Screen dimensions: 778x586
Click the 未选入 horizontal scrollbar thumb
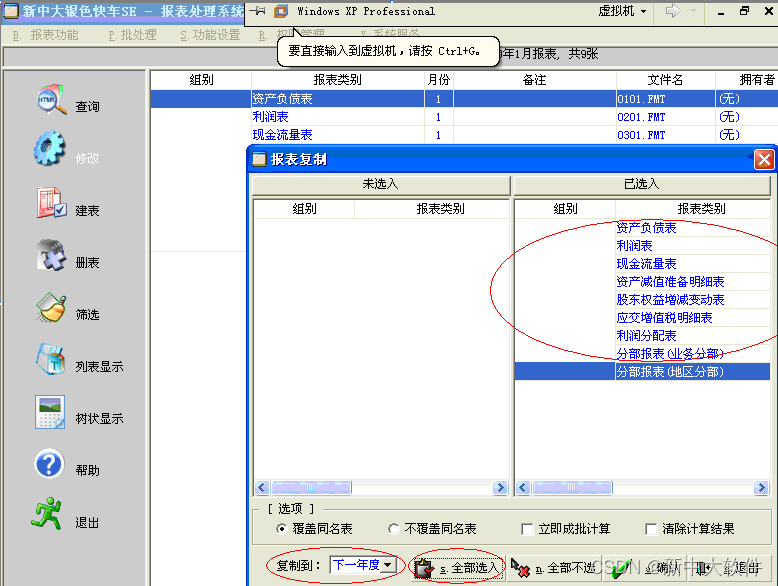tap(311, 488)
